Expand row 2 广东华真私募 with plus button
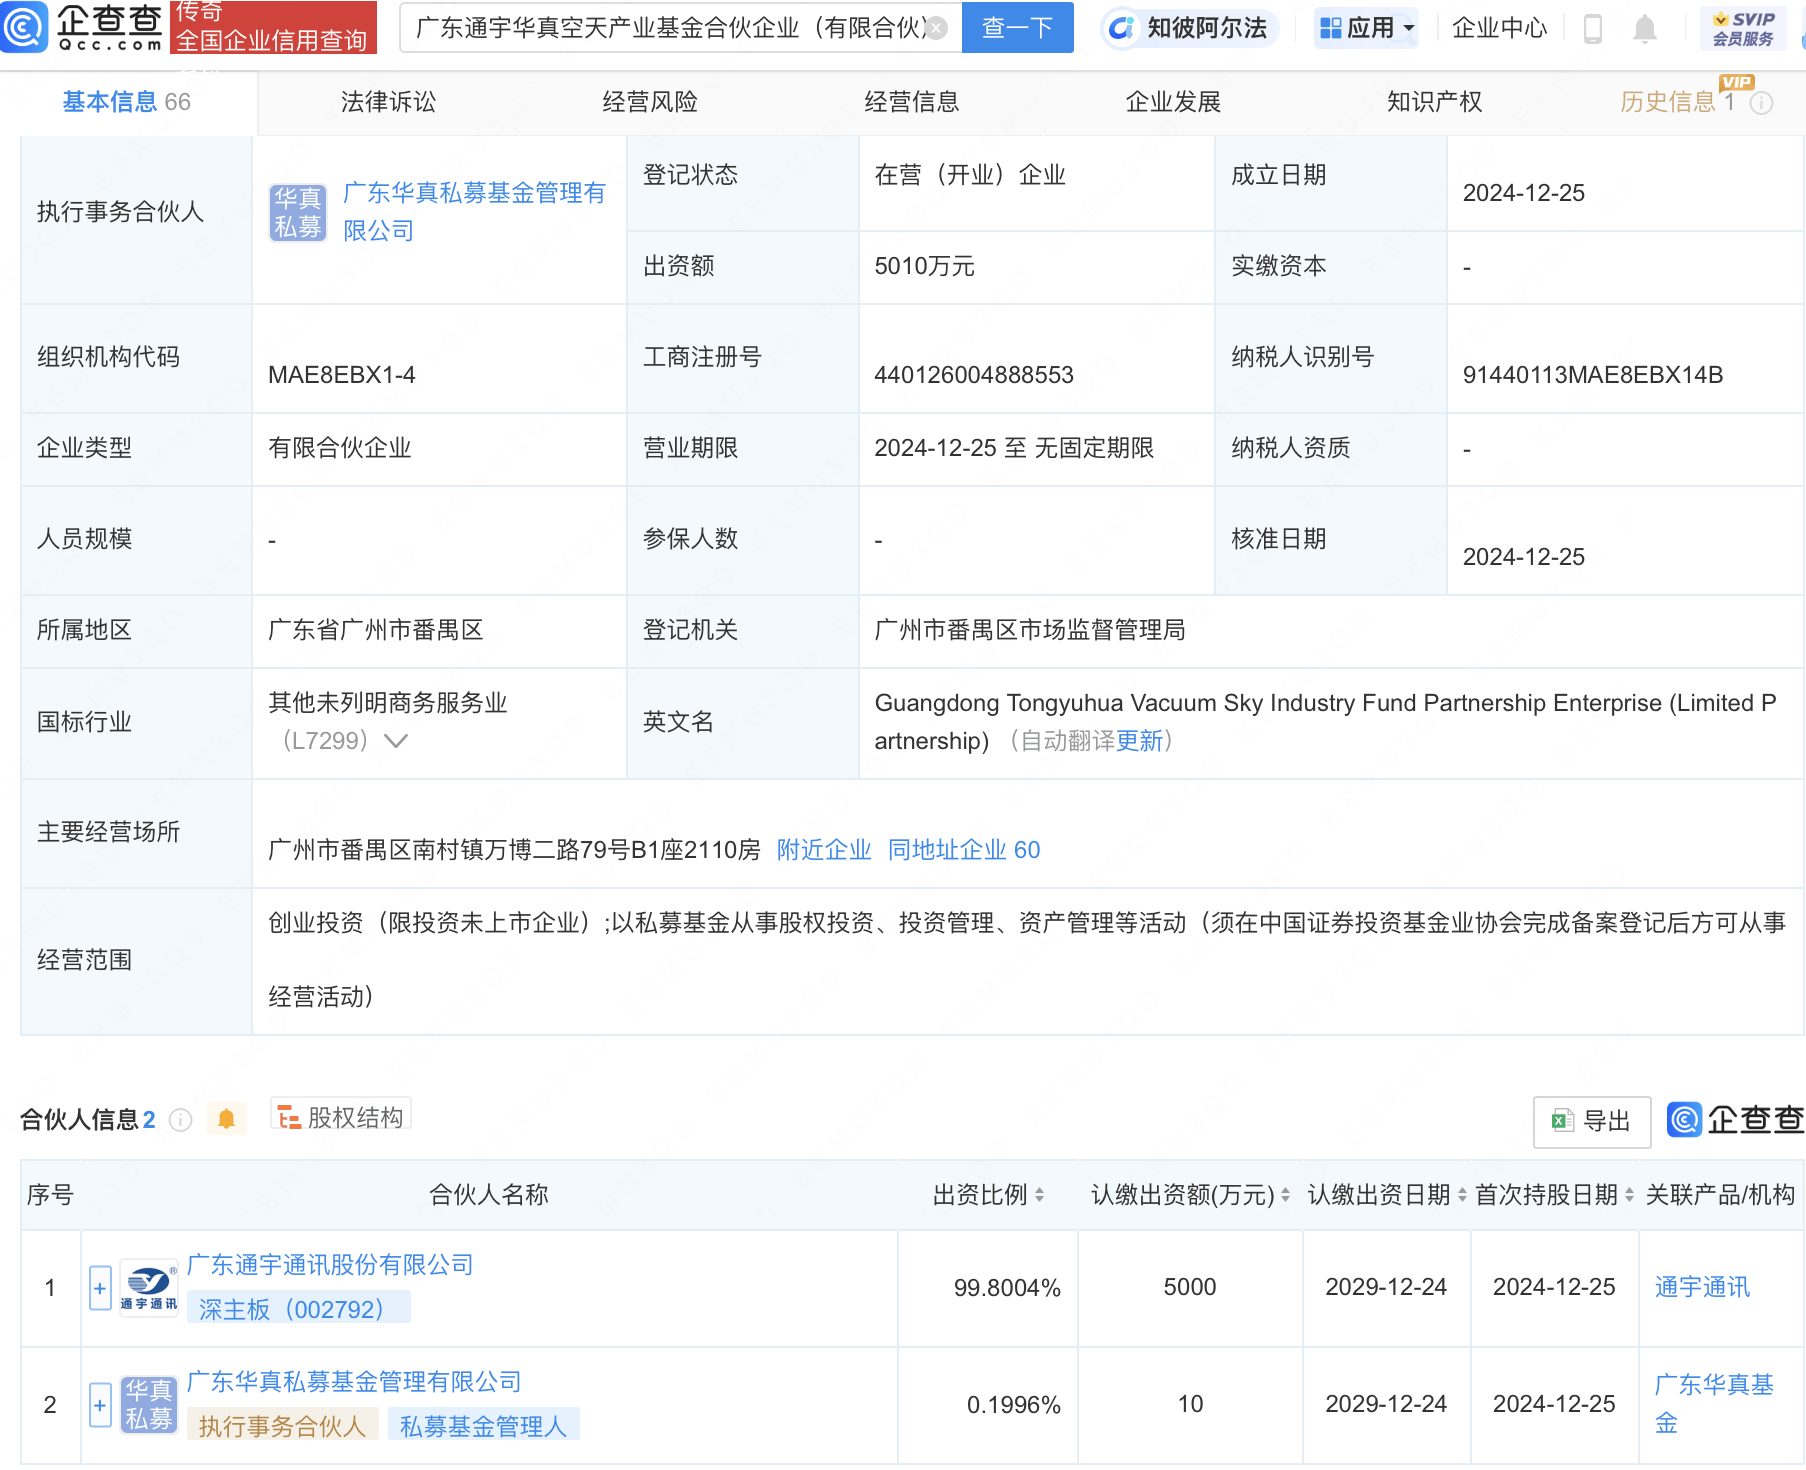1806x1470 pixels. pyautogui.click(x=100, y=1405)
